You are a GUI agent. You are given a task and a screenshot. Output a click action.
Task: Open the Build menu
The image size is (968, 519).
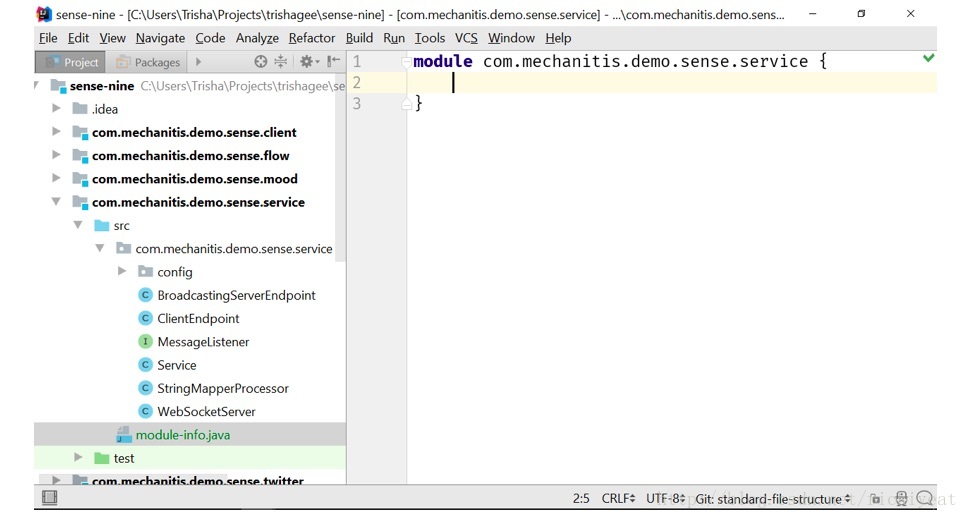[x=359, y=38]
